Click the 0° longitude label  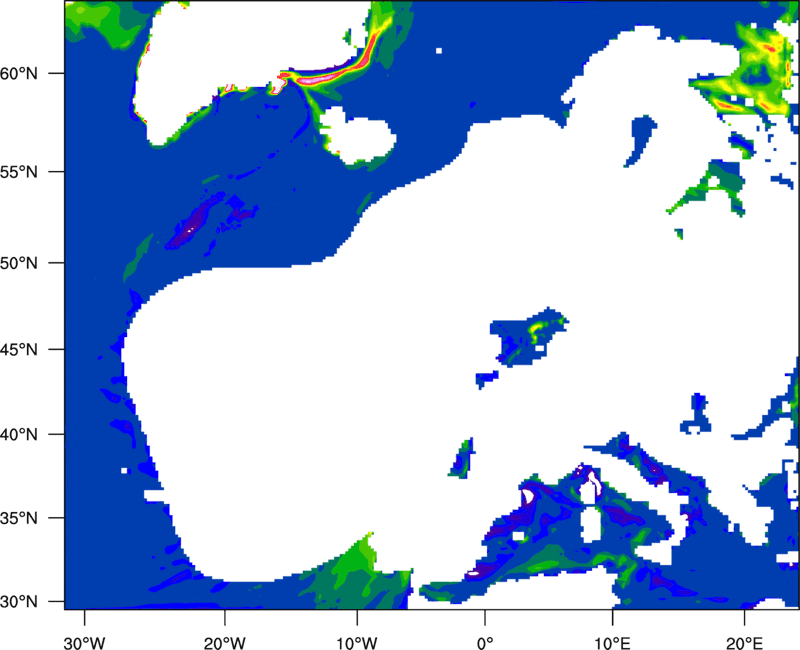point(485,642)
